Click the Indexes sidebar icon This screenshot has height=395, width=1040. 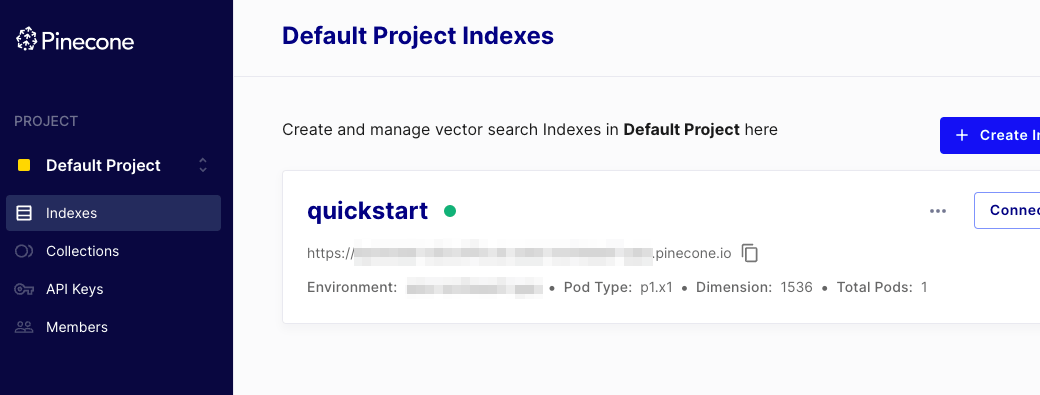[x=24, y=213]
